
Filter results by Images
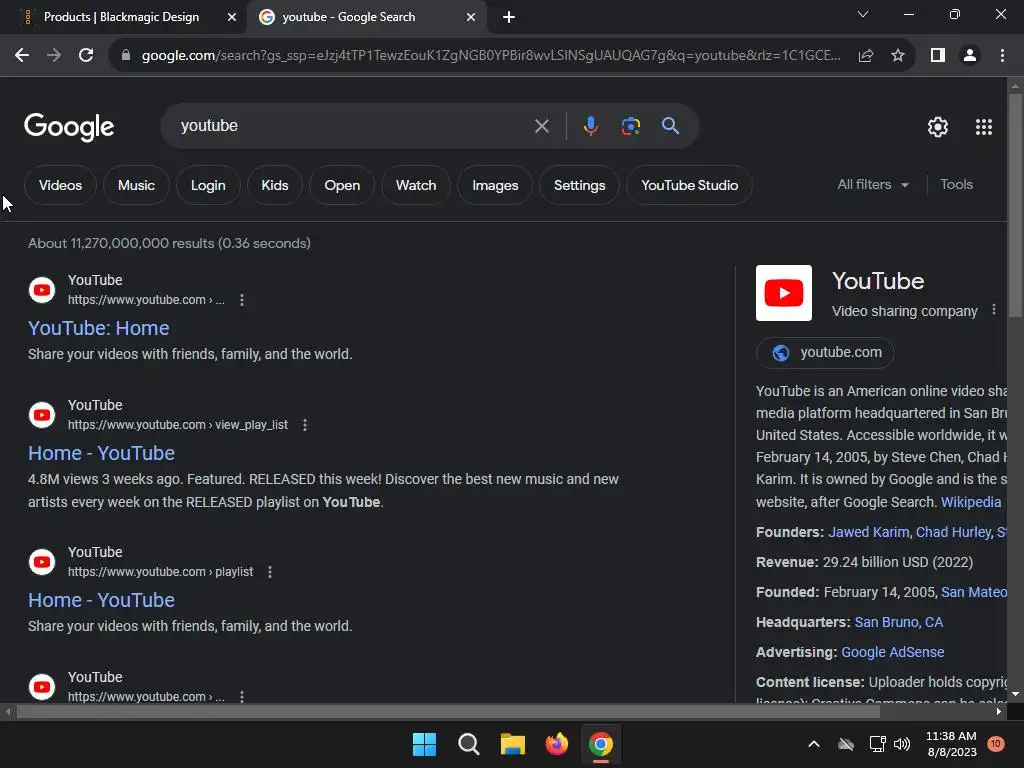495,185
